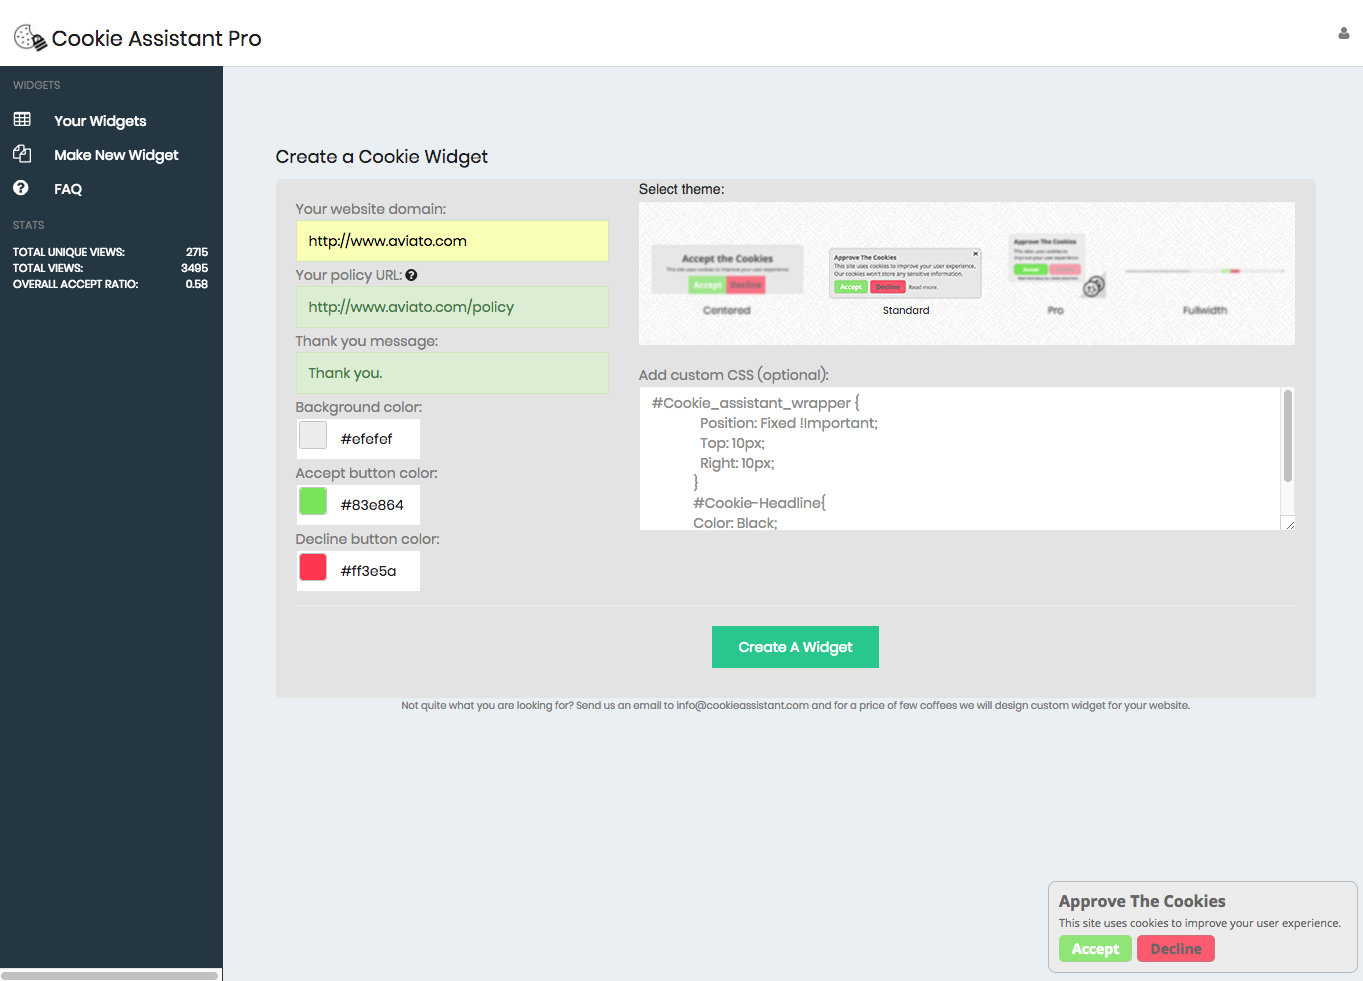This screenshot has width=1363, height=981.
Task: Click the Approve The Cookies headline
Action: click(x=1142, y=901)
